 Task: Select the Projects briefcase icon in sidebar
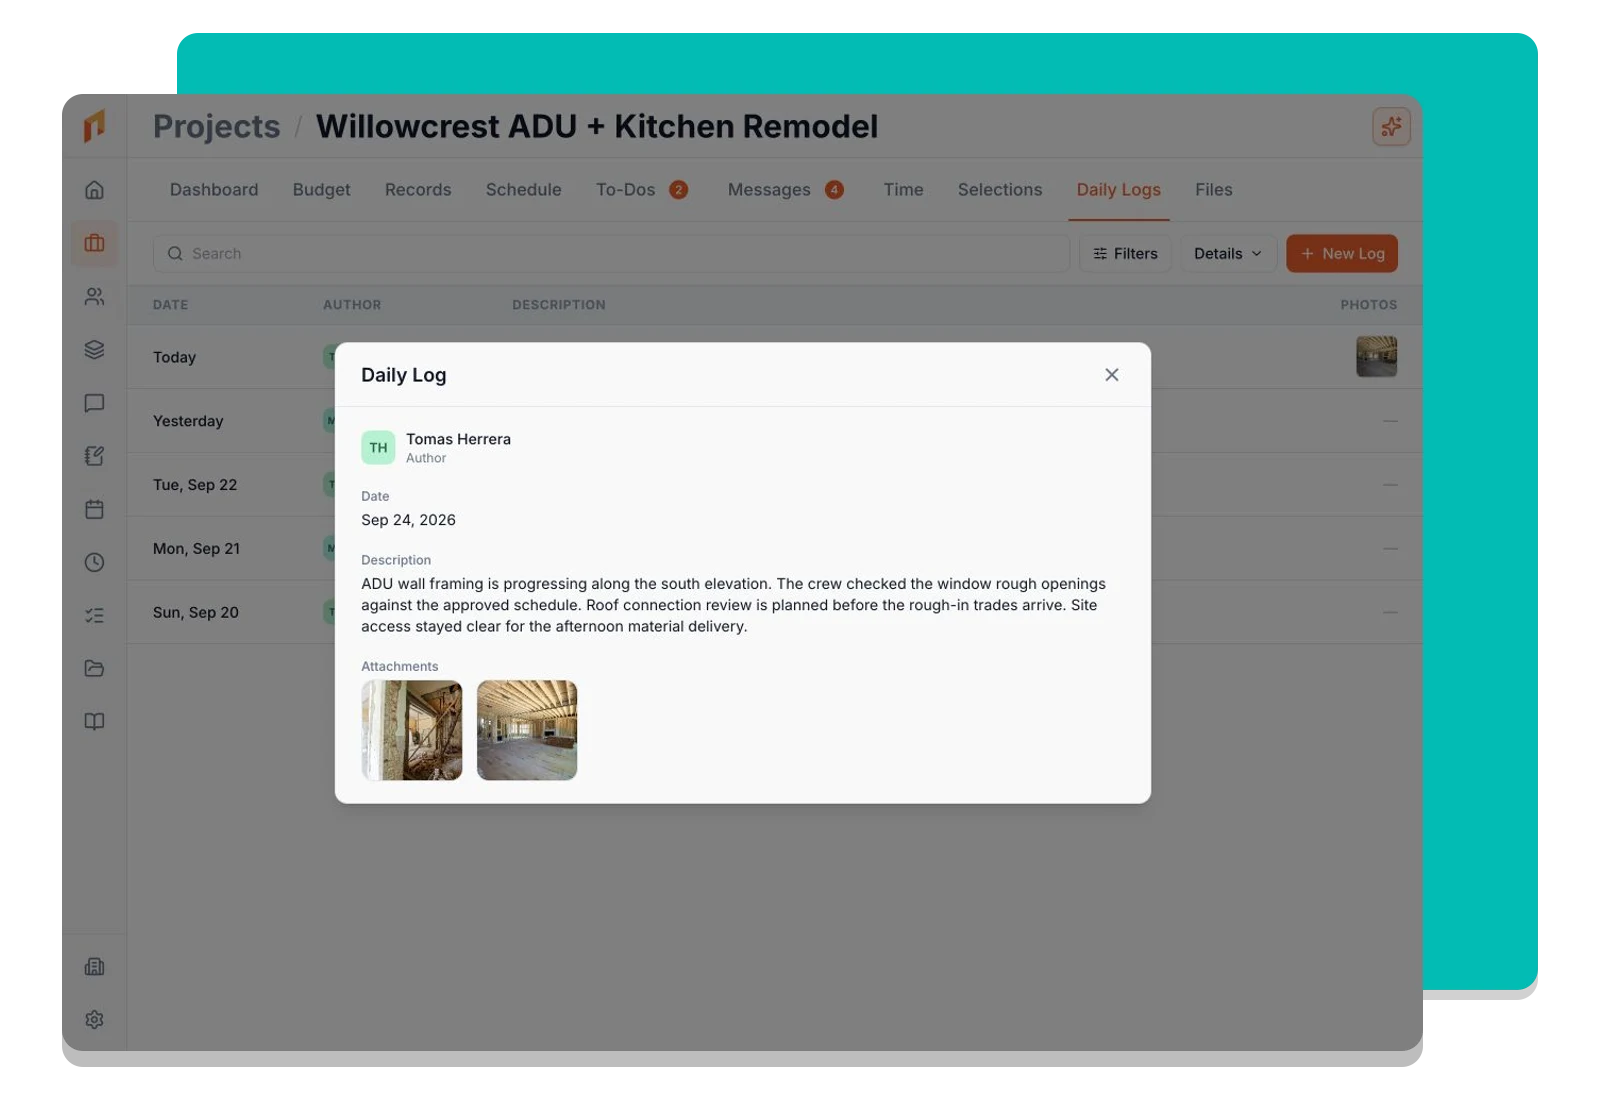tap(94, 243)
